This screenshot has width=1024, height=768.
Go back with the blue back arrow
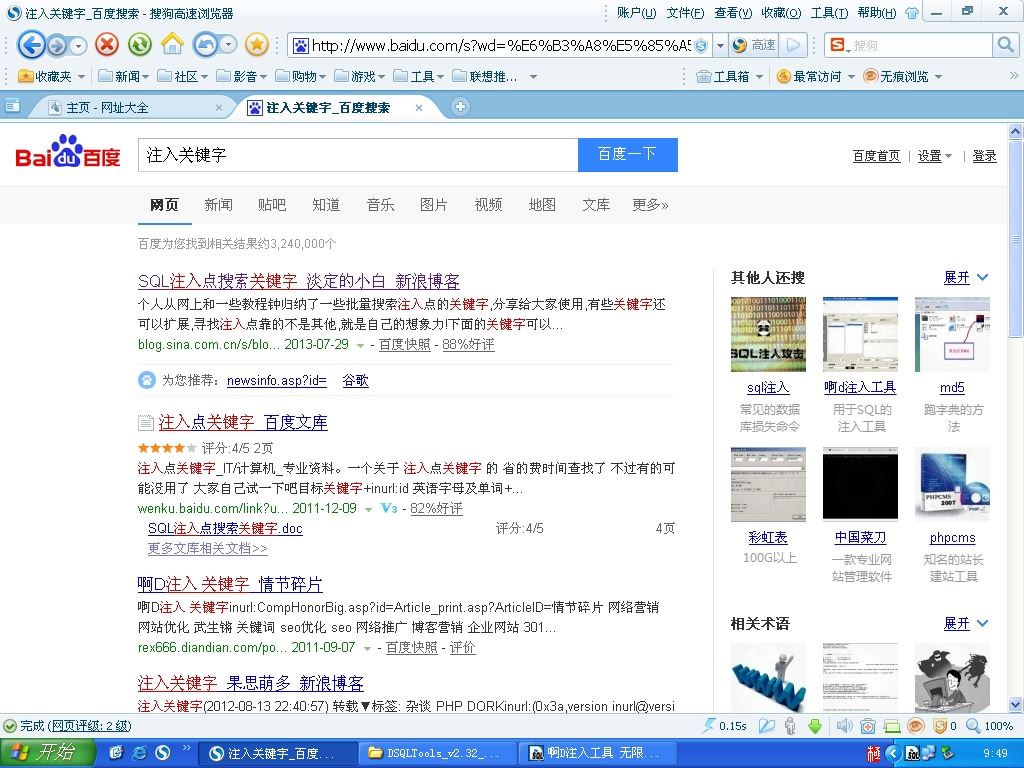(x=31, y=45)
